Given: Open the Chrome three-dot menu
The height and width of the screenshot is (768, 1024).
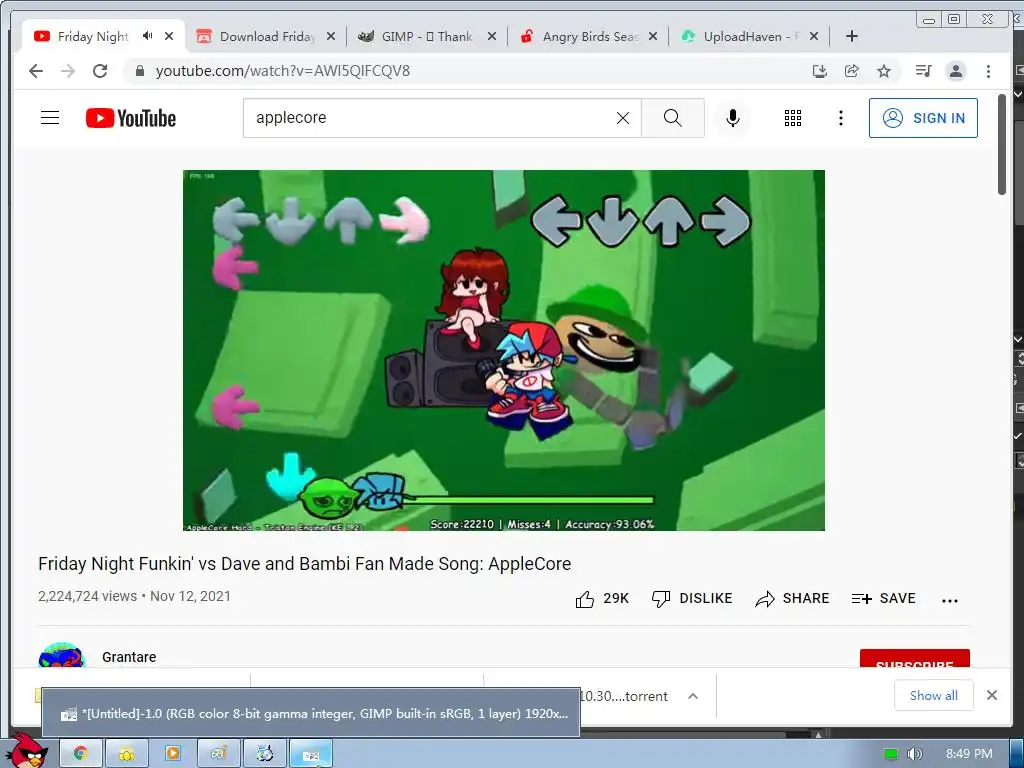Looking at the screenshot, I should tap(988, 71).
